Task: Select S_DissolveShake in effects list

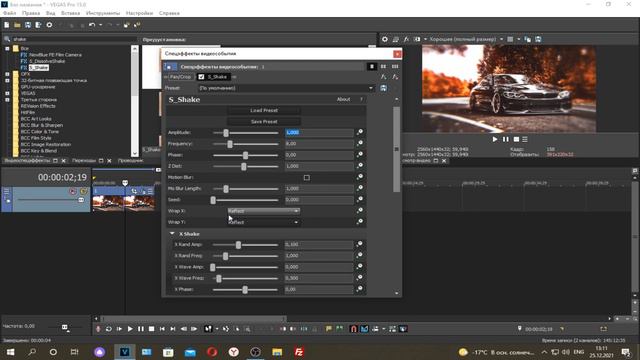Action: click(x=47, y=61)
